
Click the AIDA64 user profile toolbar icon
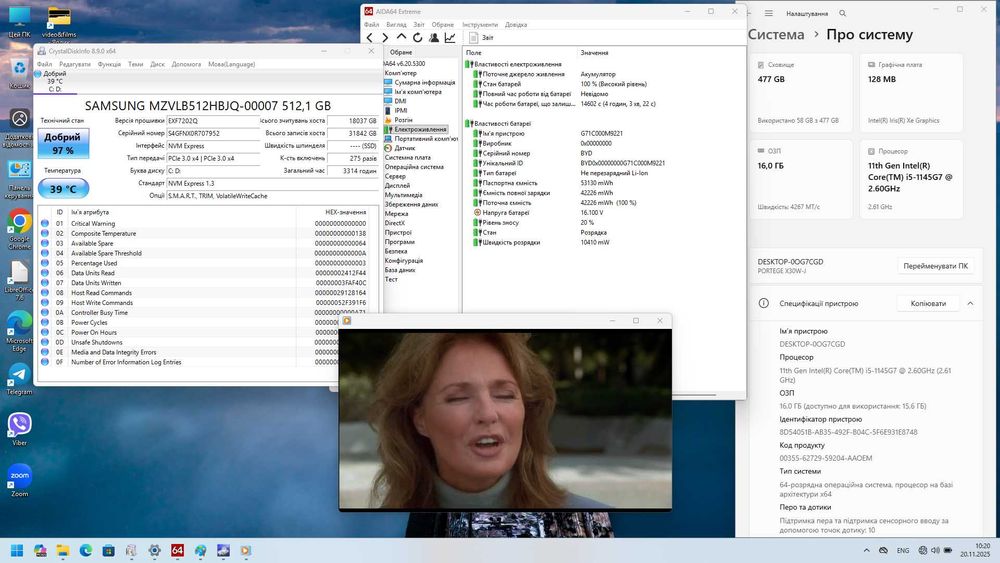coord(434,38)
